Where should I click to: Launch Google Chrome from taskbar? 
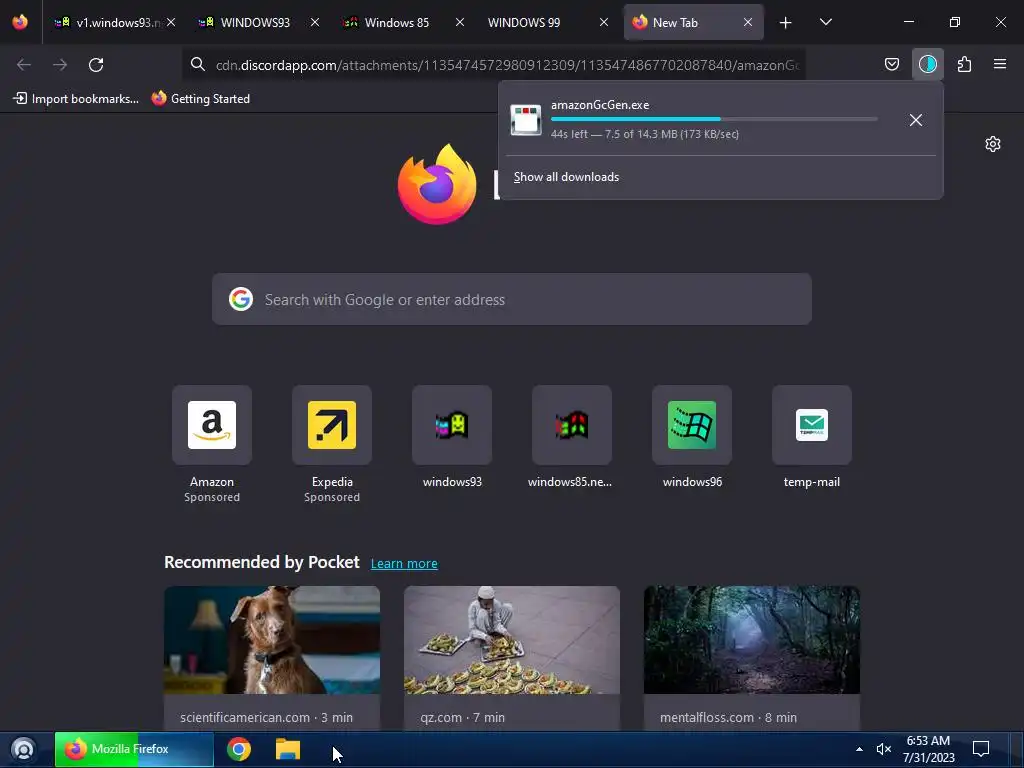pyautogui.click(x=239, y=749)
